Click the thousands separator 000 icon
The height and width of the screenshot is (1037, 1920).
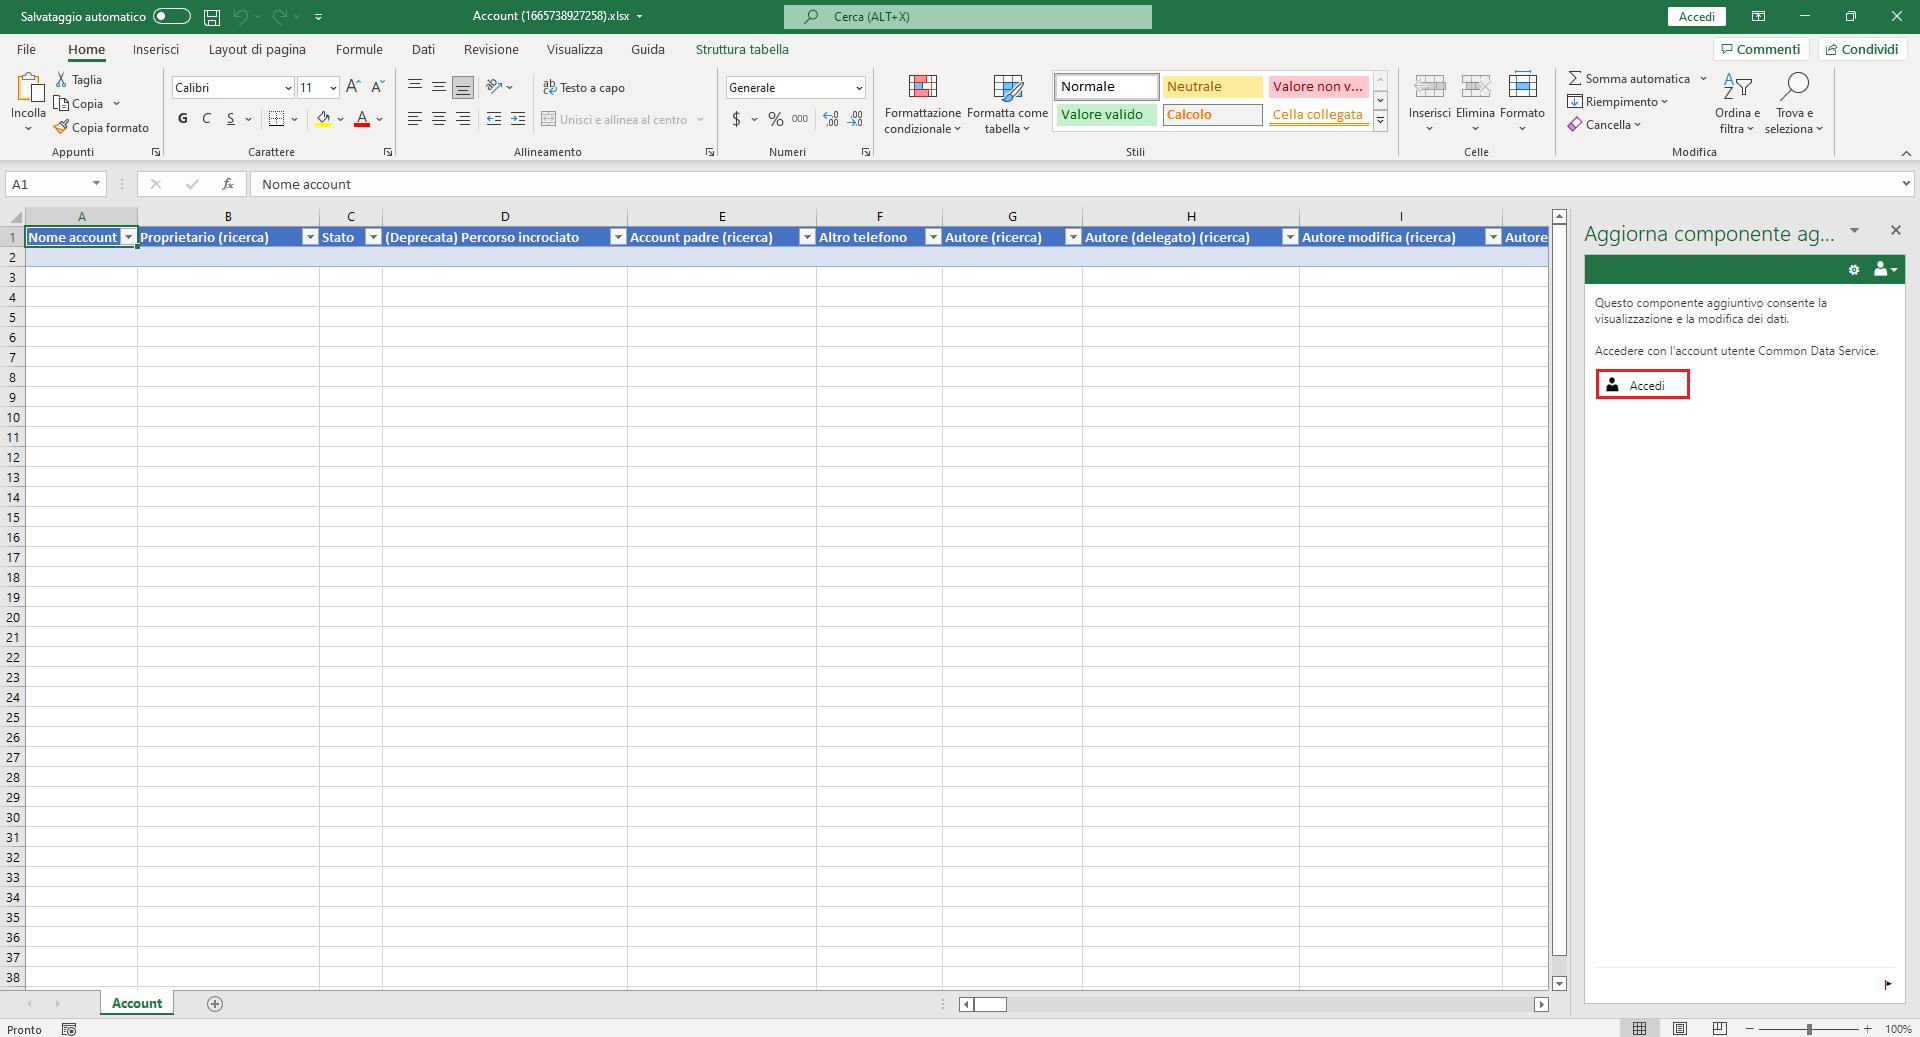click(x=799, y=119)
